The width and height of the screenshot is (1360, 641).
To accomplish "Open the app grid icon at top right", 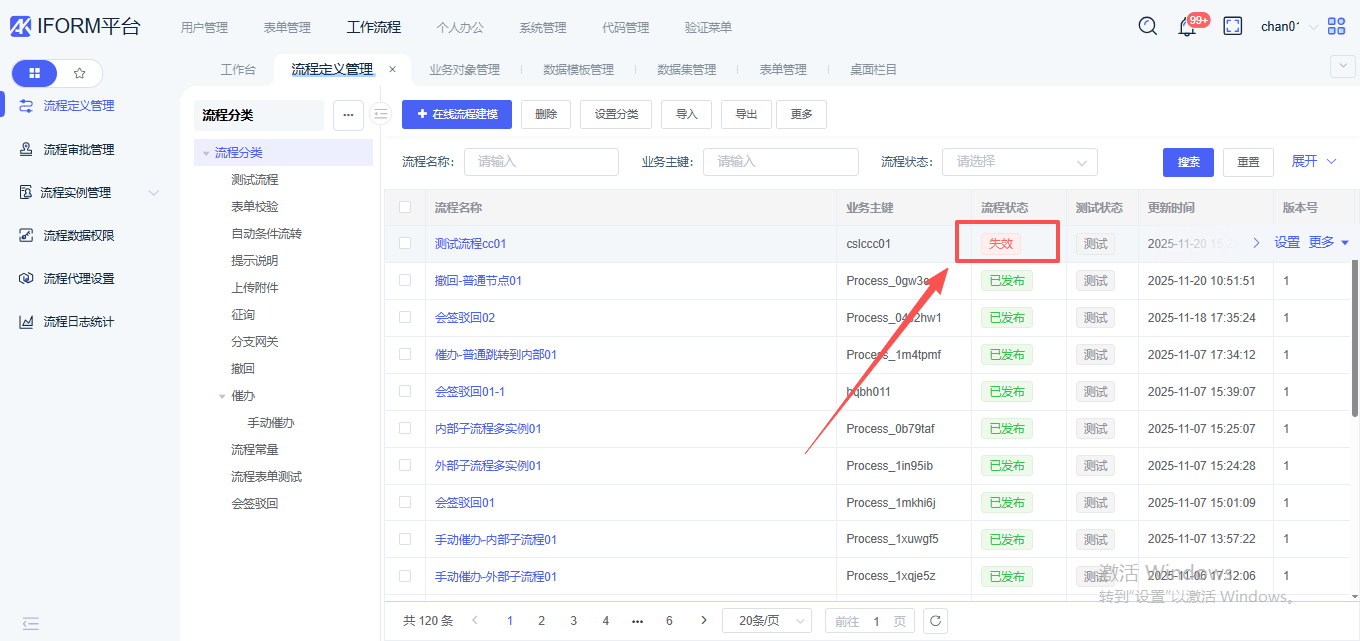I will (x=1337, y=27).
